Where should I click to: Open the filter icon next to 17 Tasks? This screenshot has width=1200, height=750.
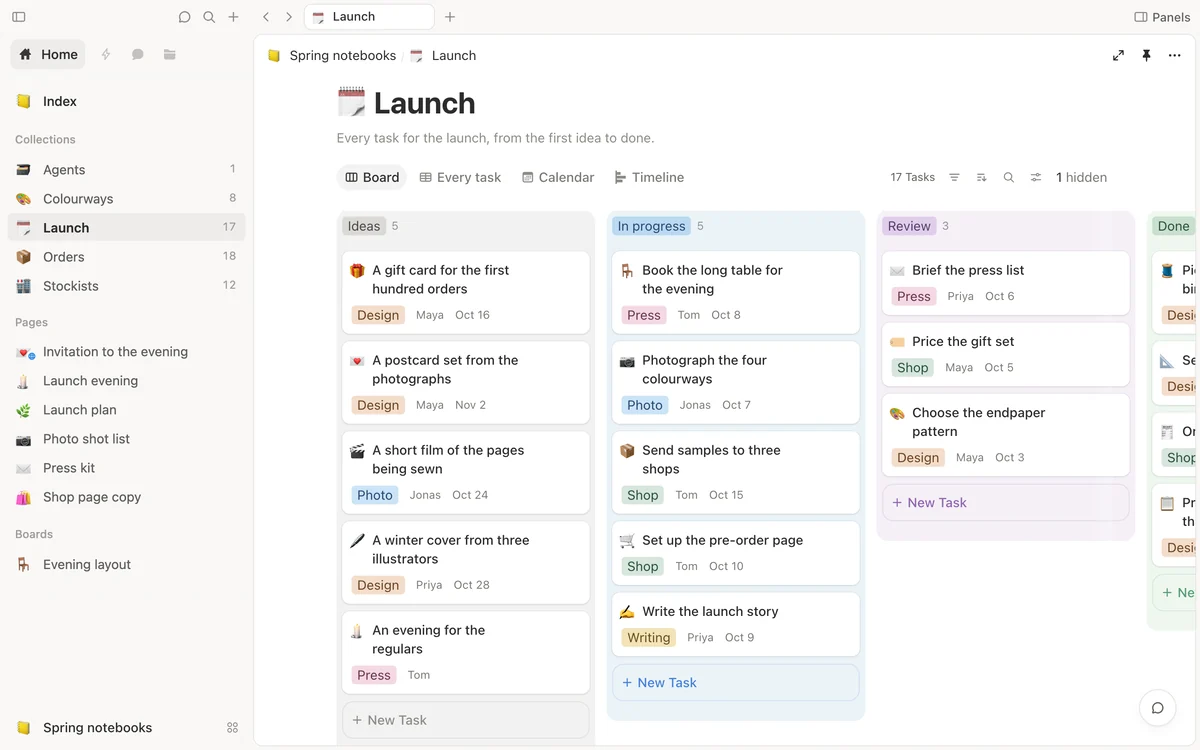coord(954,177)
